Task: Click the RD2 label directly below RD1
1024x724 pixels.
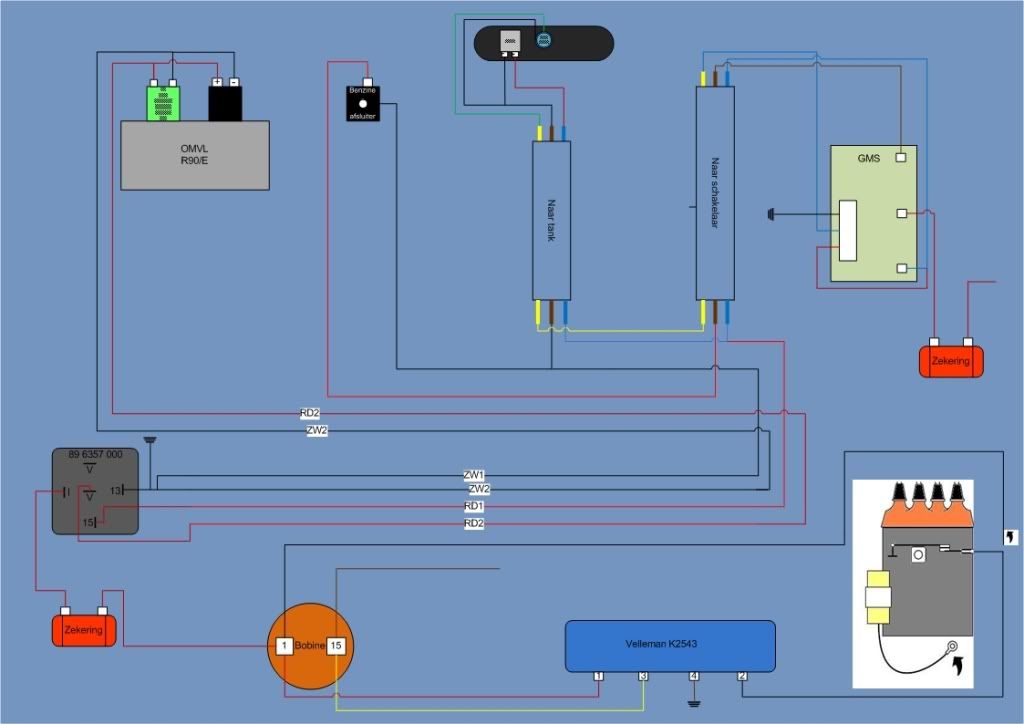Action: 474,524
